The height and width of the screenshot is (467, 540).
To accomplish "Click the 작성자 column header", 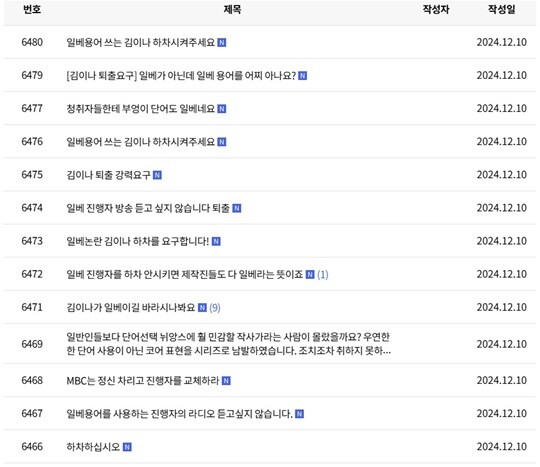I will 436,9.
